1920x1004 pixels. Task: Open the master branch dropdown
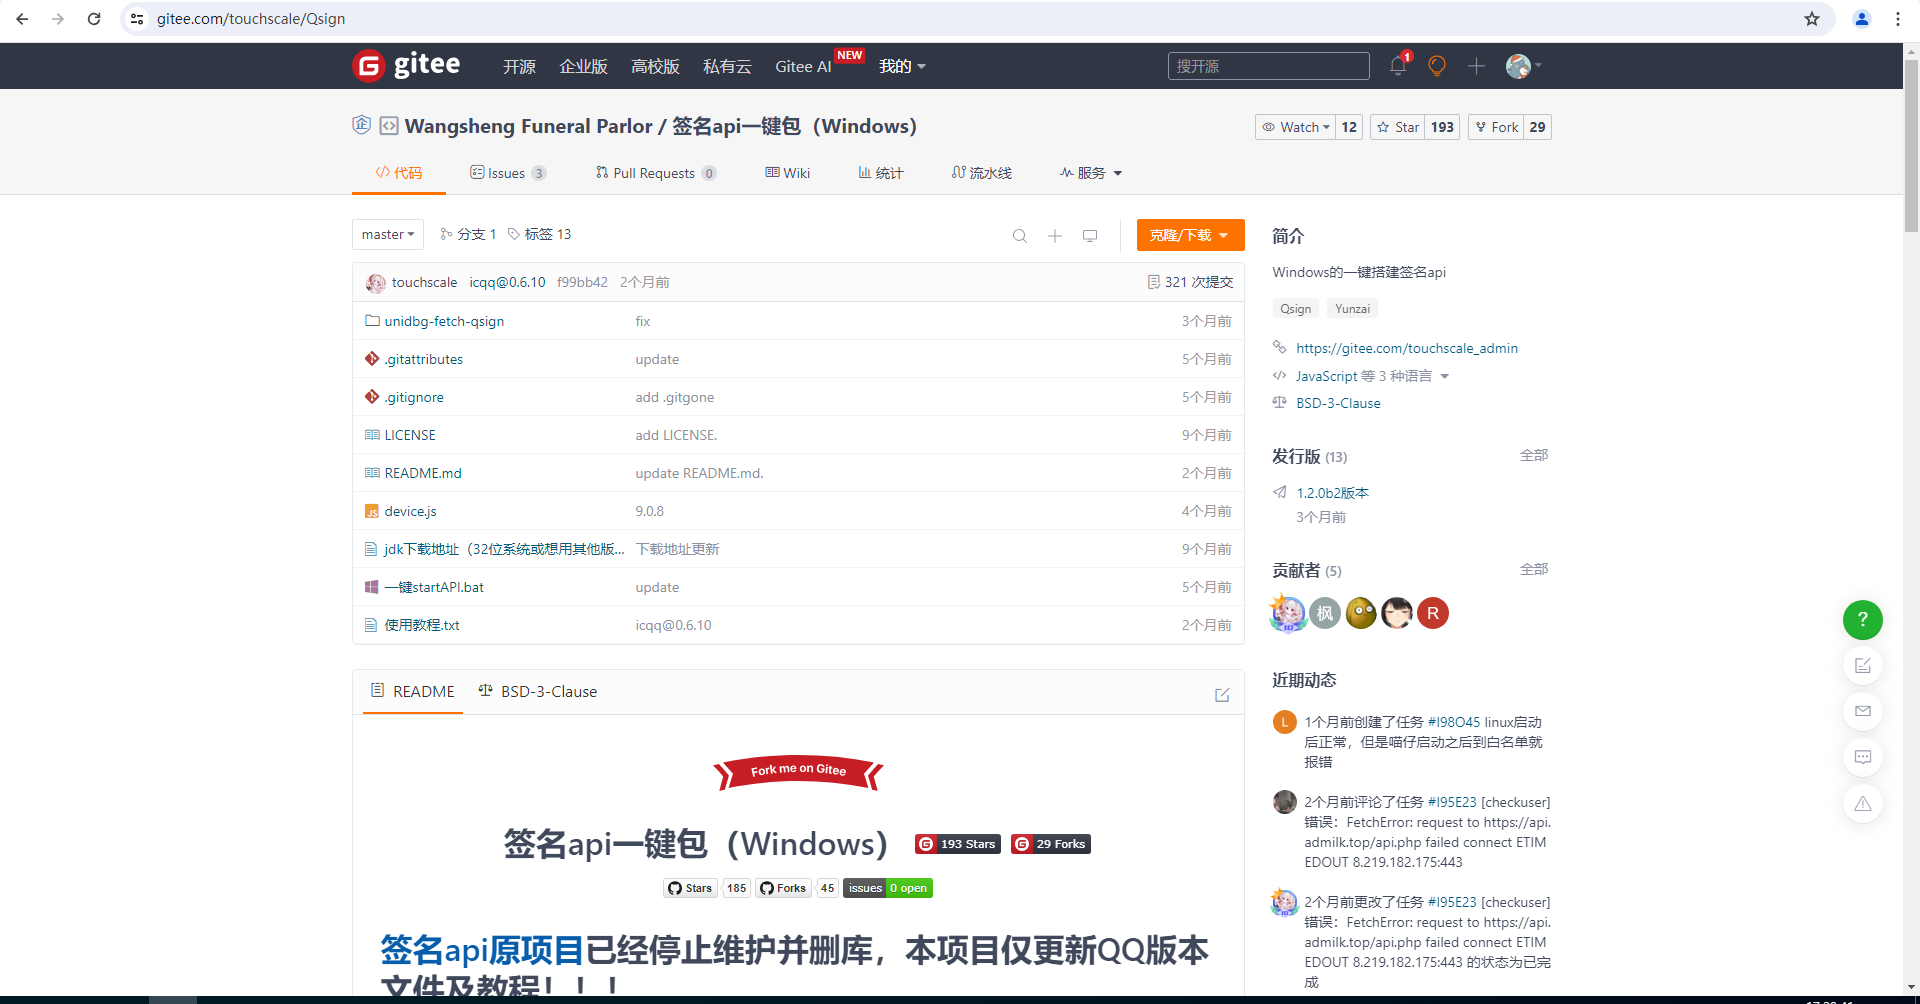click(x=387, y=235)
